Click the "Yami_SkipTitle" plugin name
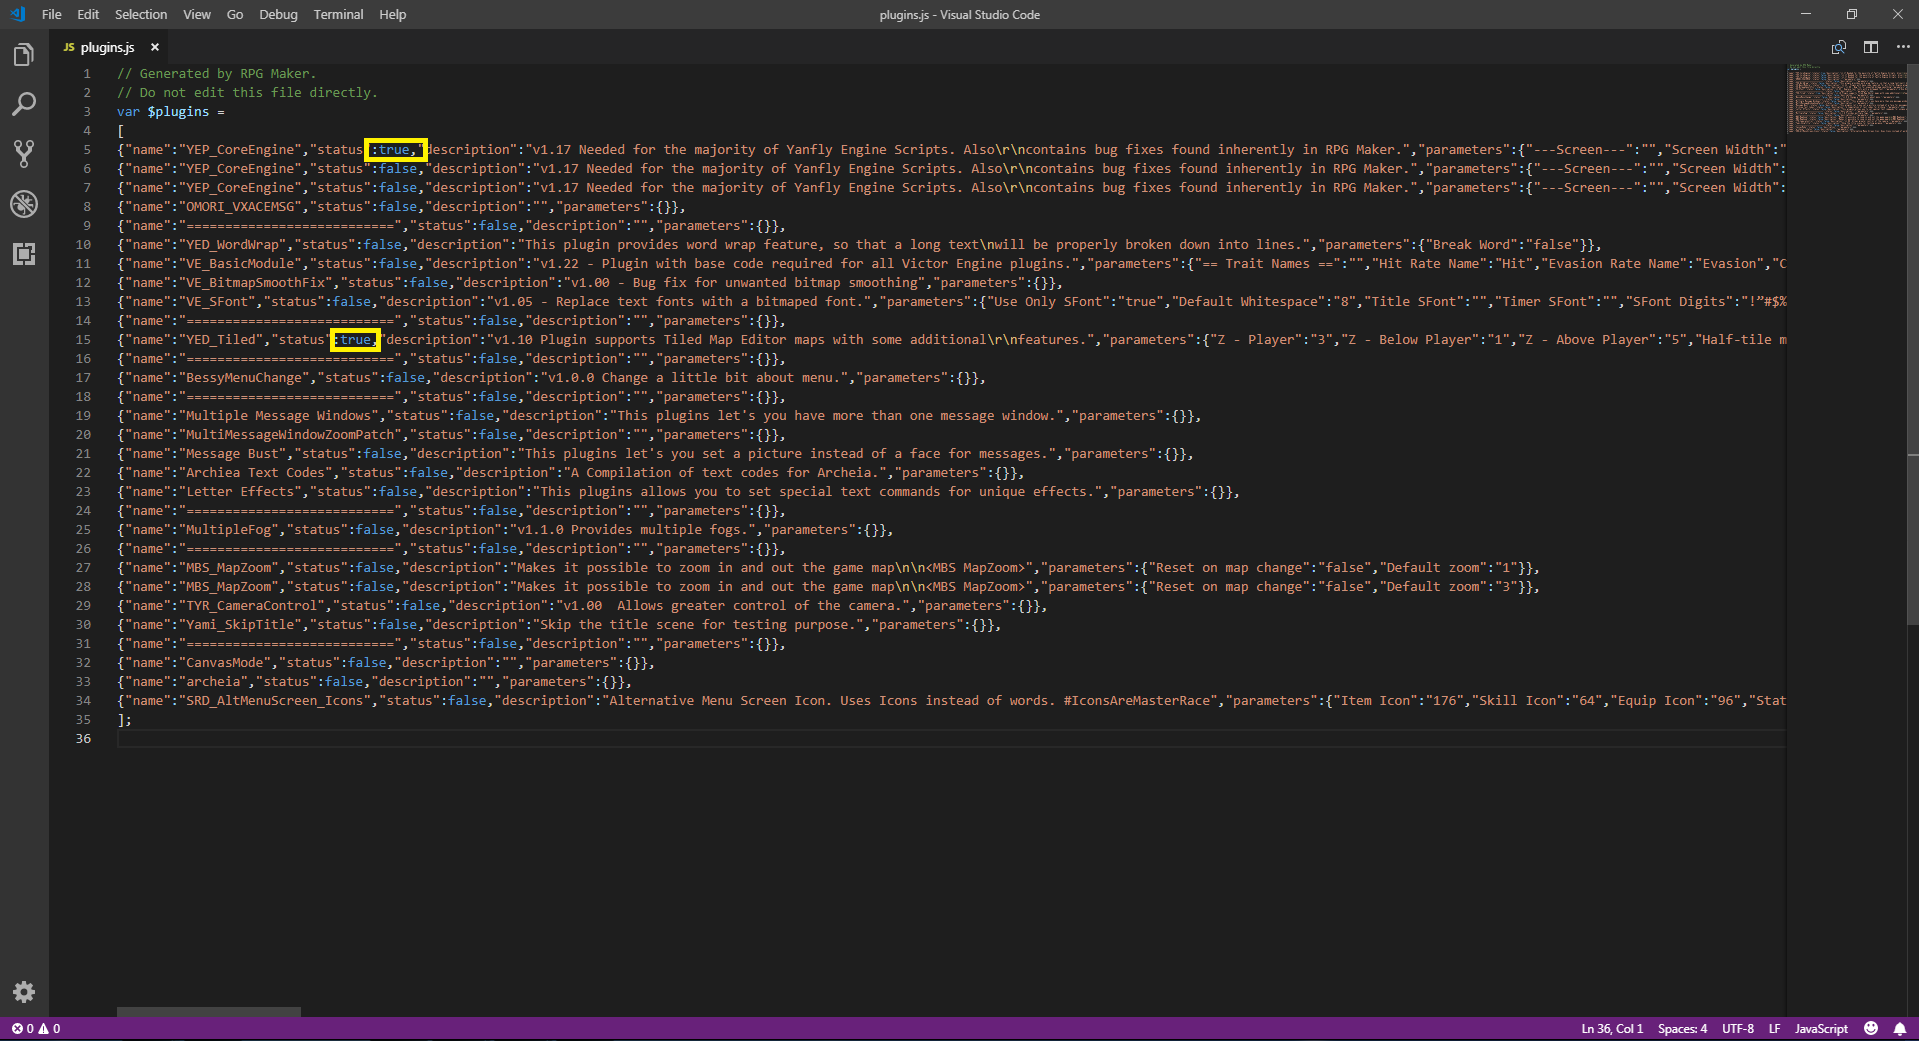This screenshot has height=1041, width=1919. [240, 625]
